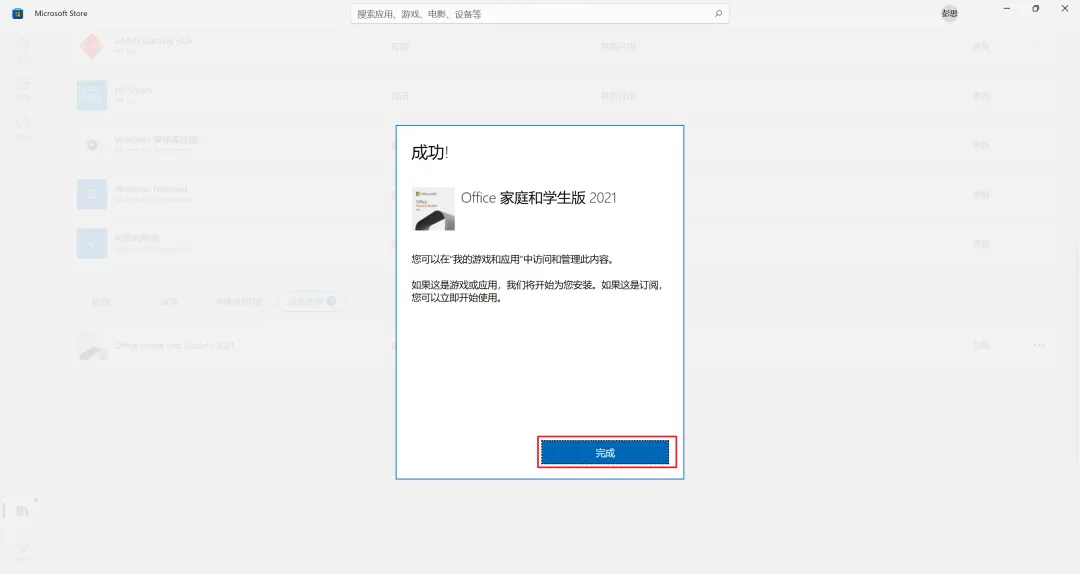Click the magnifier search icon

point(718,13)
